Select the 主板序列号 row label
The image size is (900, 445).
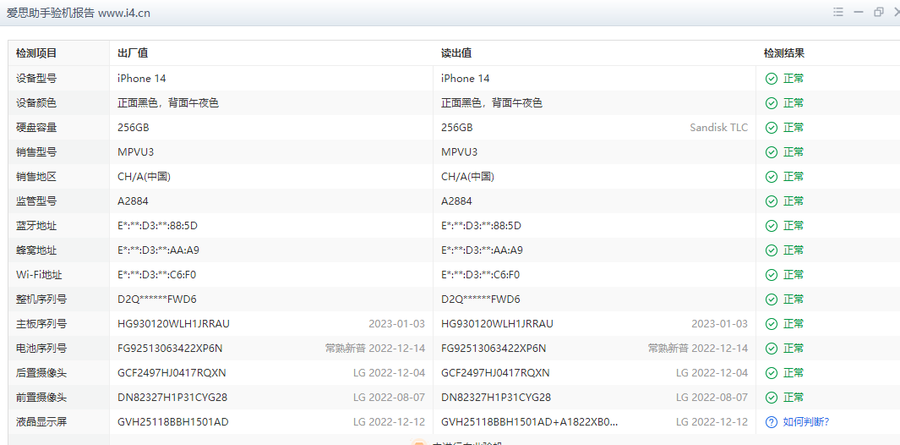(x=41, y=324)
